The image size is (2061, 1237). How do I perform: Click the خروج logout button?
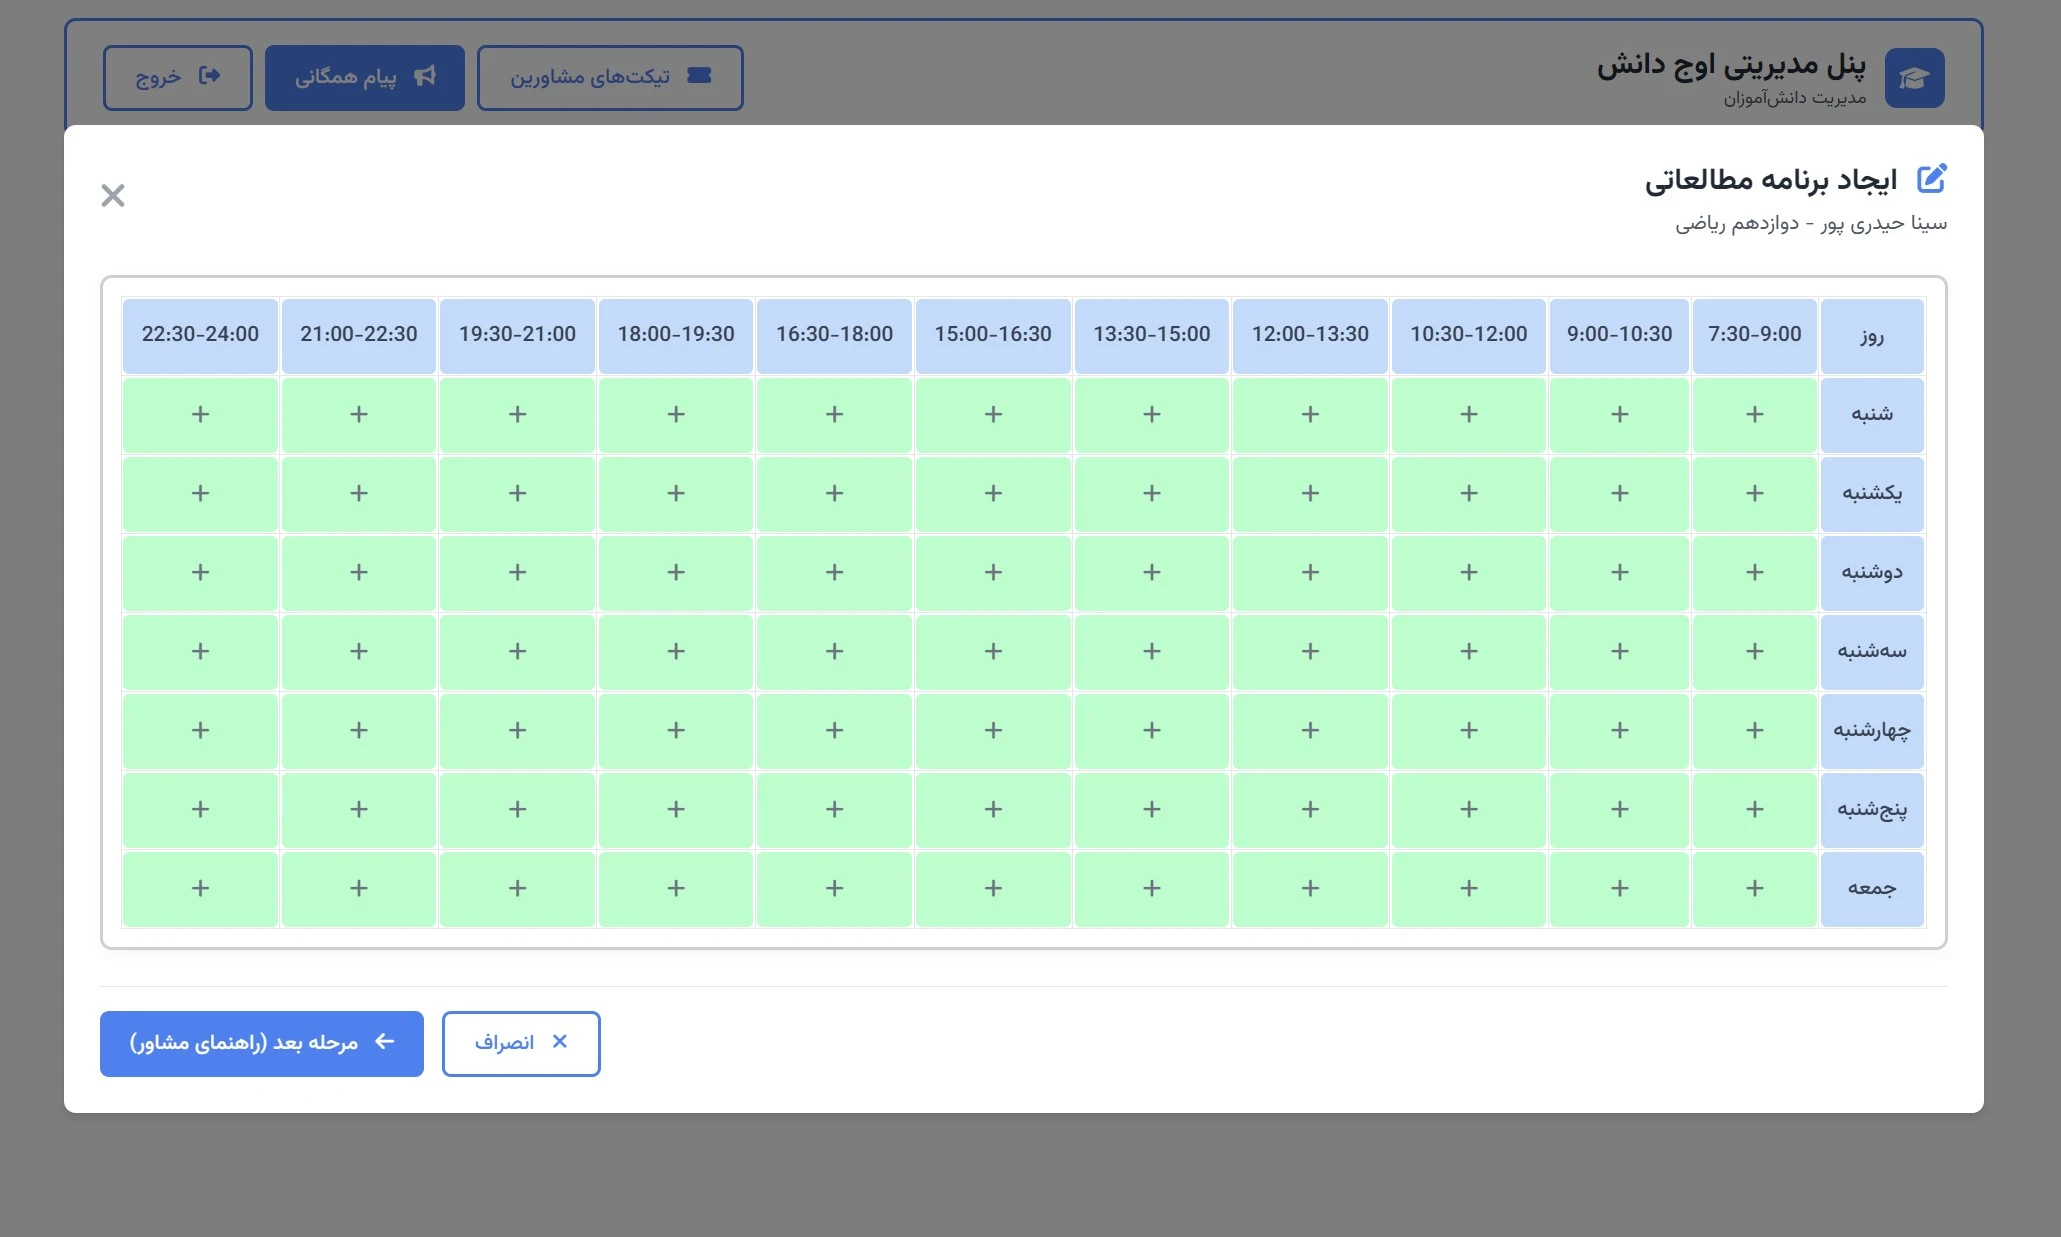click(x=178, y=77)
